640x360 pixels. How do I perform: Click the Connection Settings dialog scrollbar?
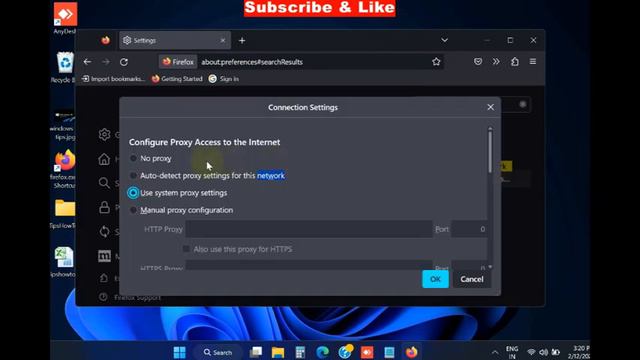(x=490, y=152)
